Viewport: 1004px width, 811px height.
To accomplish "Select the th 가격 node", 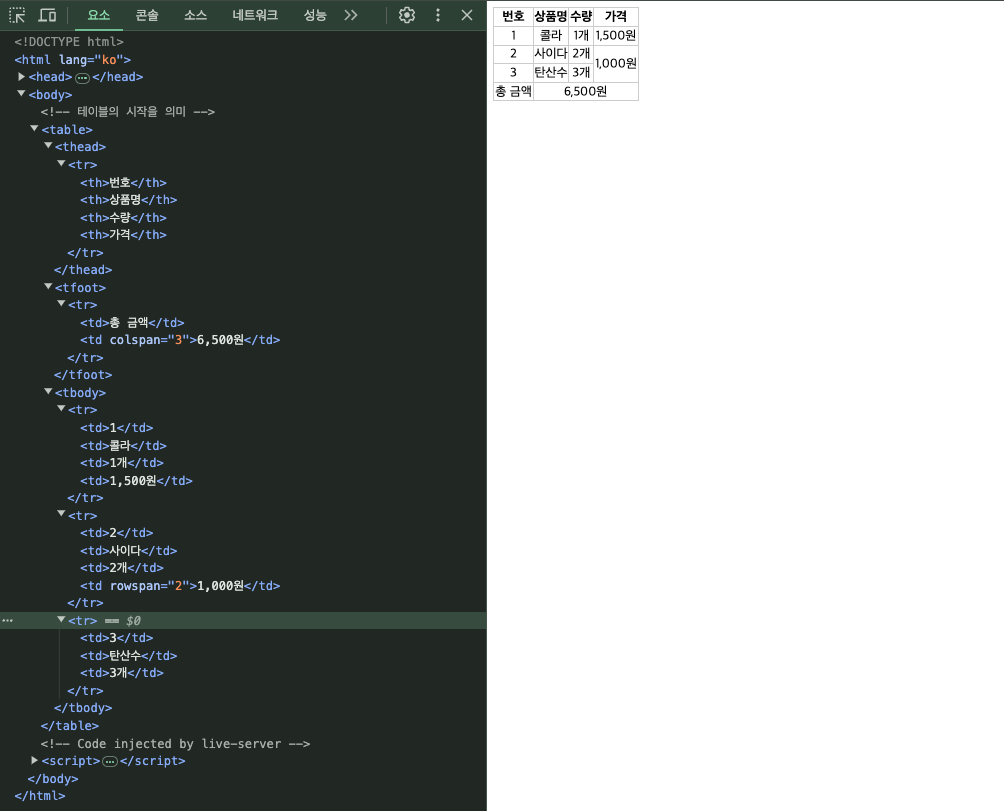I will click(123, 235).
